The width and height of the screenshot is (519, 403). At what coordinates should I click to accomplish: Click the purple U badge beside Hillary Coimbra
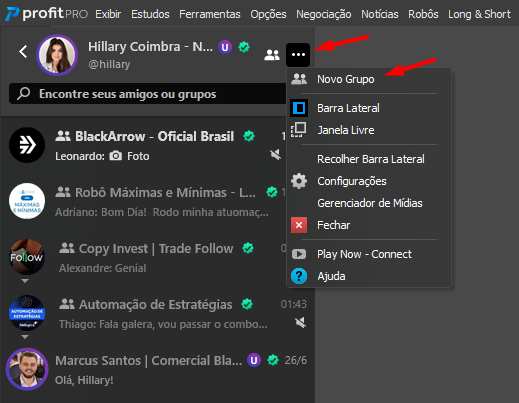pos(225,47)
